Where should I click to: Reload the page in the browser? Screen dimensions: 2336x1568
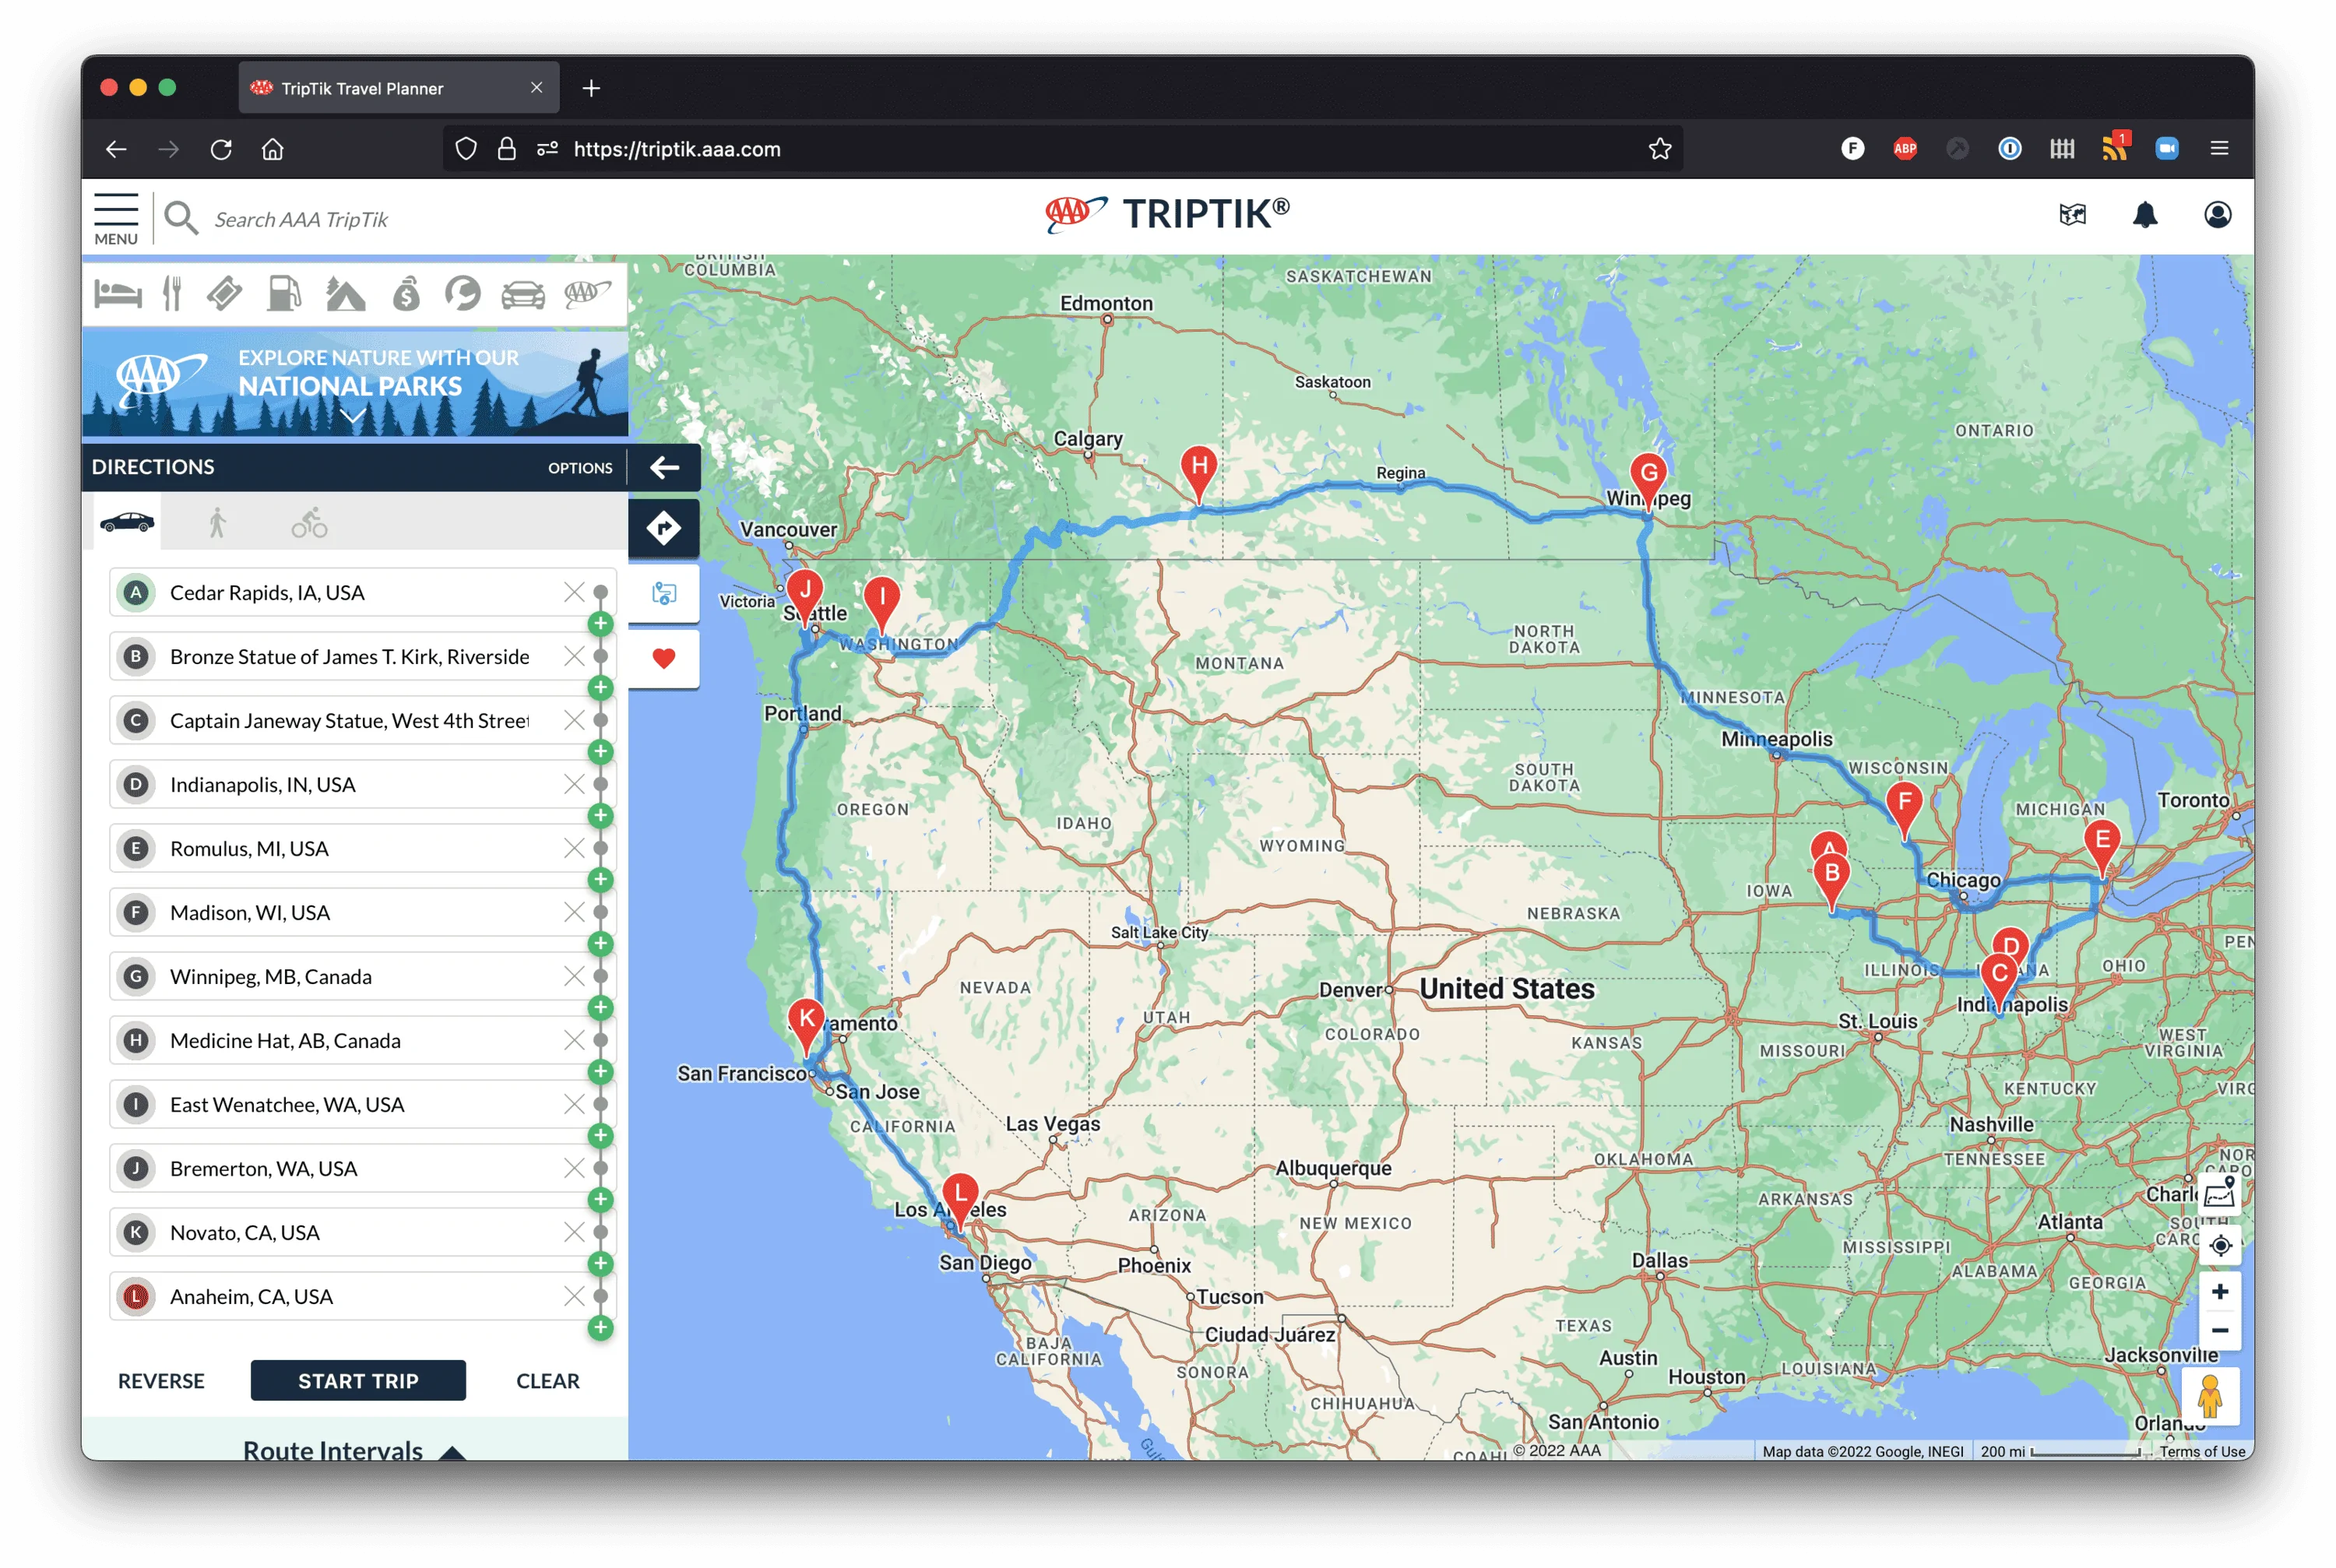coord(221,149)
